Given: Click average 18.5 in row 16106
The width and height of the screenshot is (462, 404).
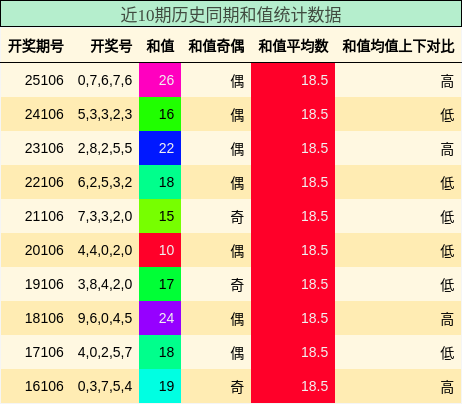Looking at the screenshot, I should pyautogui.click(x=315, y=386).
